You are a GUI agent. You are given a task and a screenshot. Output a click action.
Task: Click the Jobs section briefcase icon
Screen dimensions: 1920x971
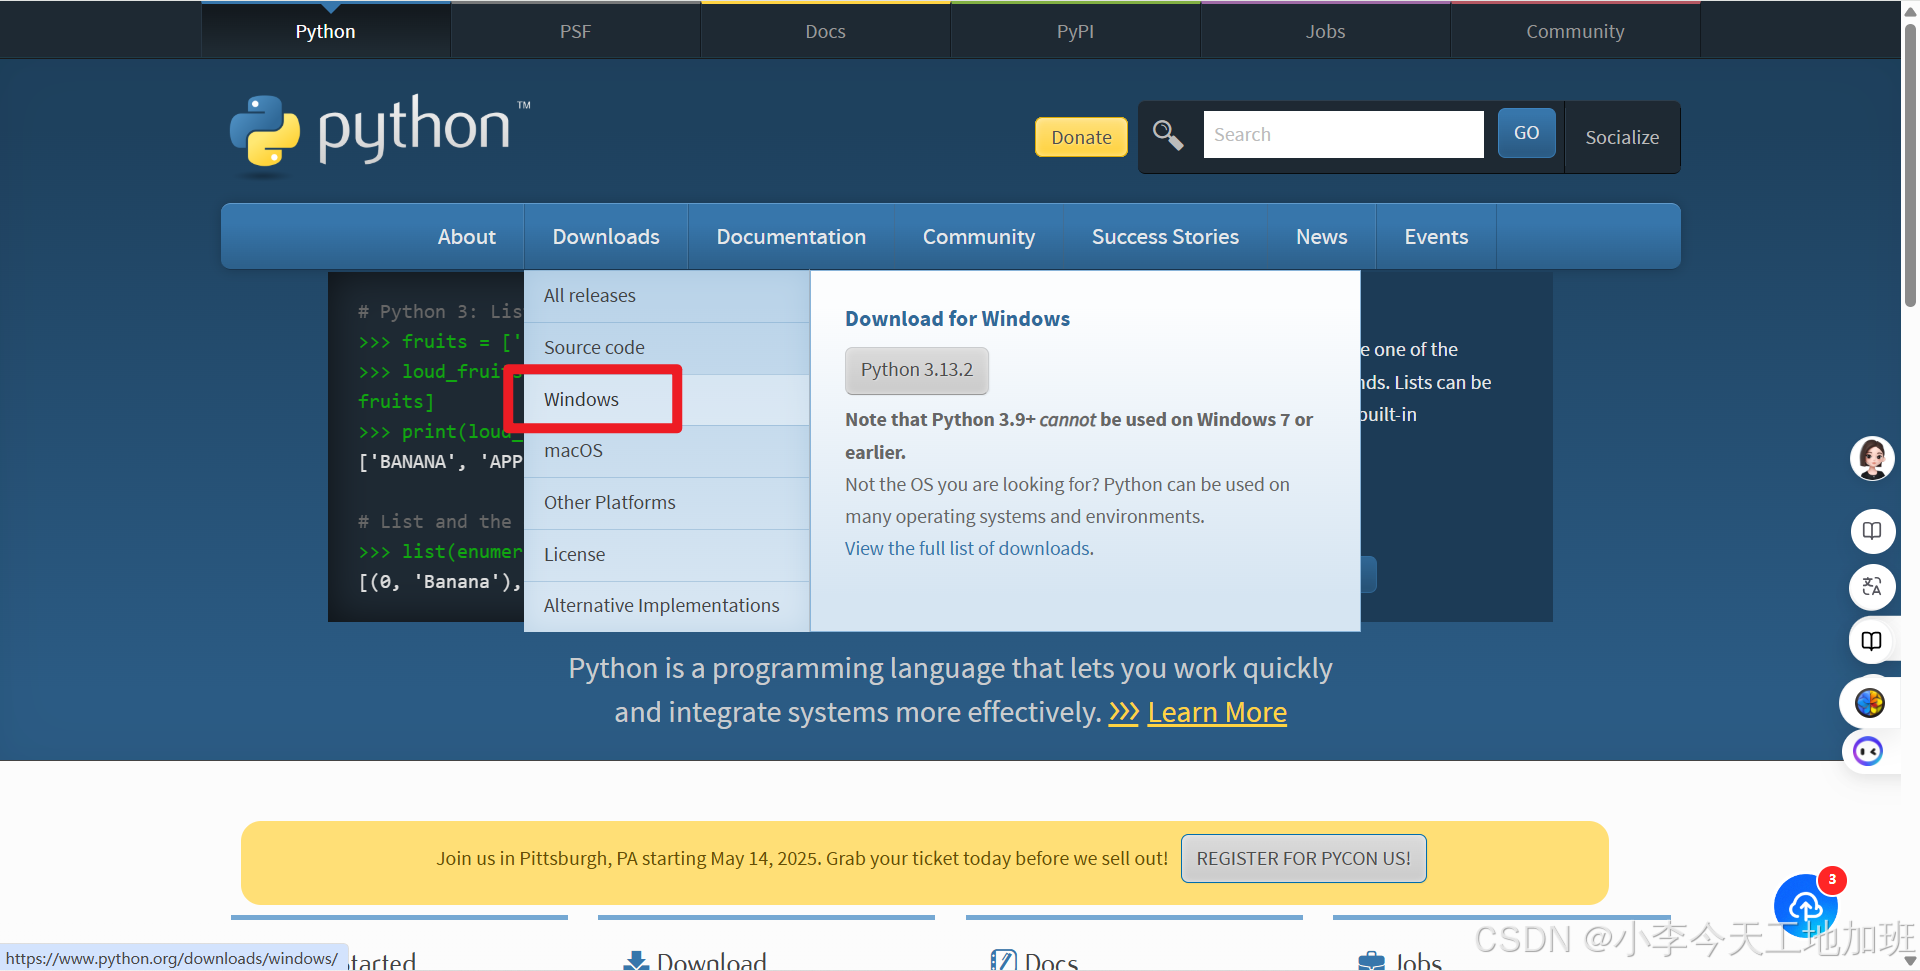click(1372, 962)
